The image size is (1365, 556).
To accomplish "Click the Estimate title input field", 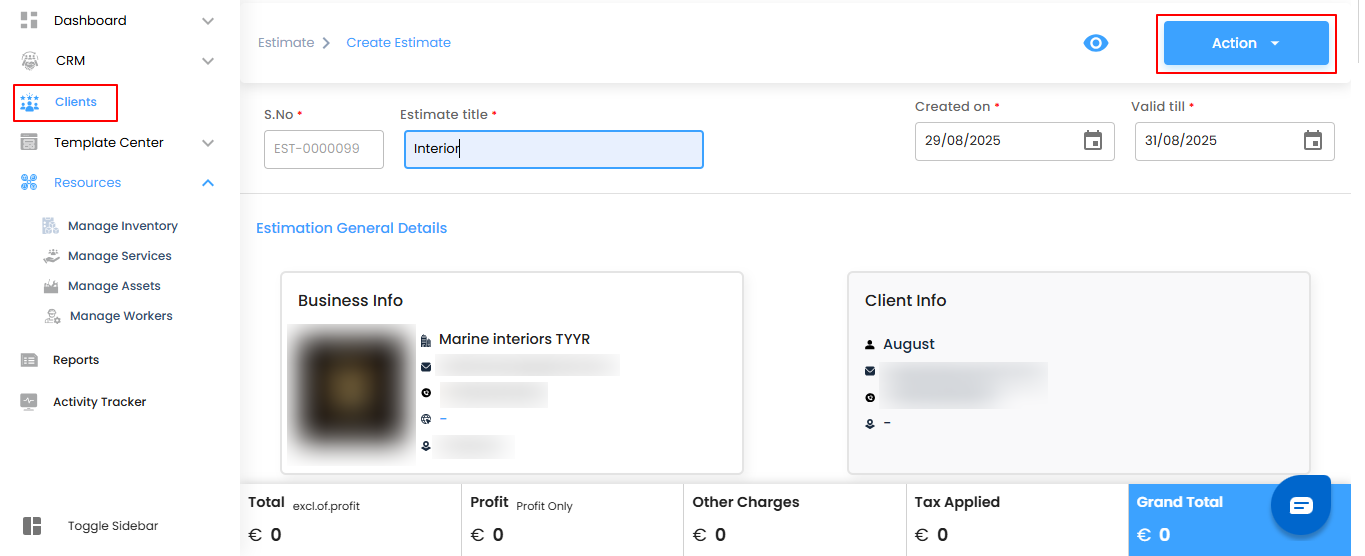I will tap(553, 149).
